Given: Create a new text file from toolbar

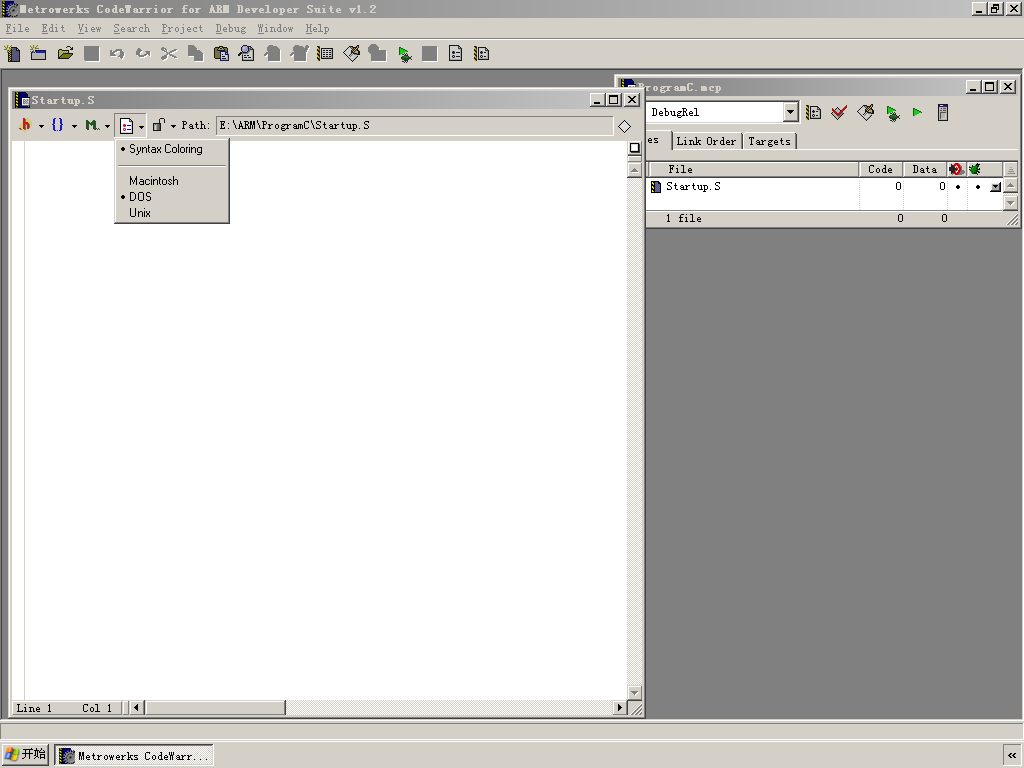Looking at the screenshot, I should pos(12,54).
